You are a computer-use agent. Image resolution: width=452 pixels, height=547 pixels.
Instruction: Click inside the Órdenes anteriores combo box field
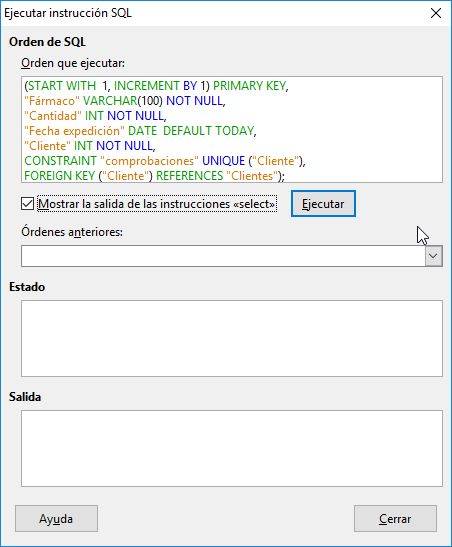pos(223,256)
